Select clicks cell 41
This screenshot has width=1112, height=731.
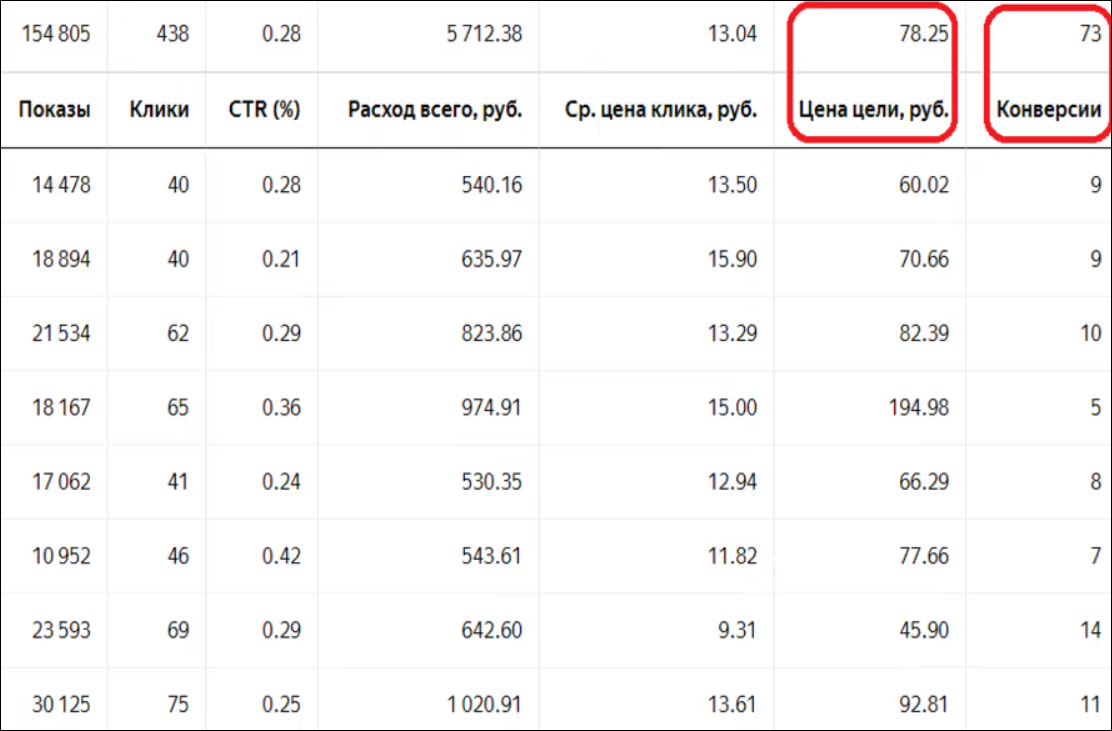pyautogui.click(x=178, y=482)
